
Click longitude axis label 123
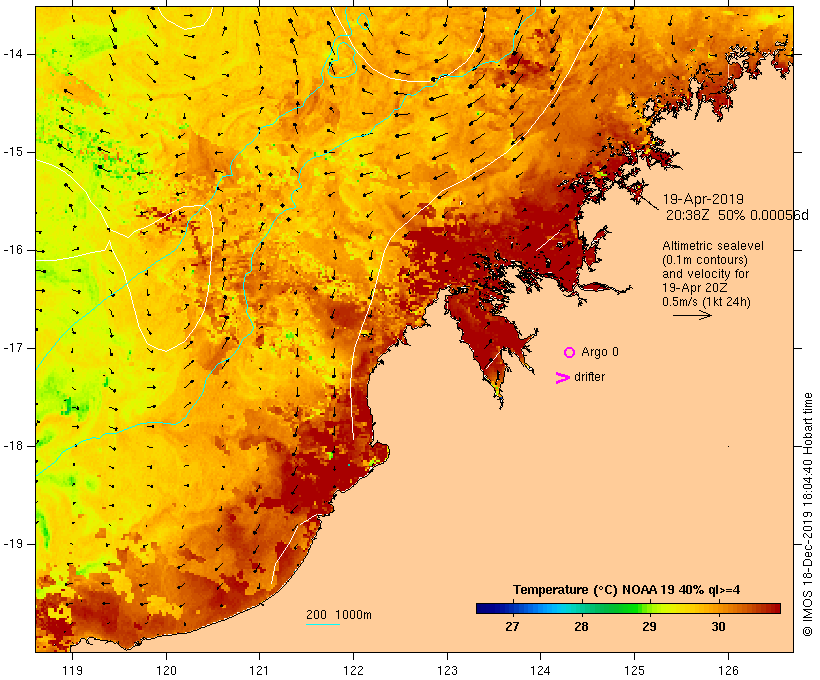tap(447, 671)
